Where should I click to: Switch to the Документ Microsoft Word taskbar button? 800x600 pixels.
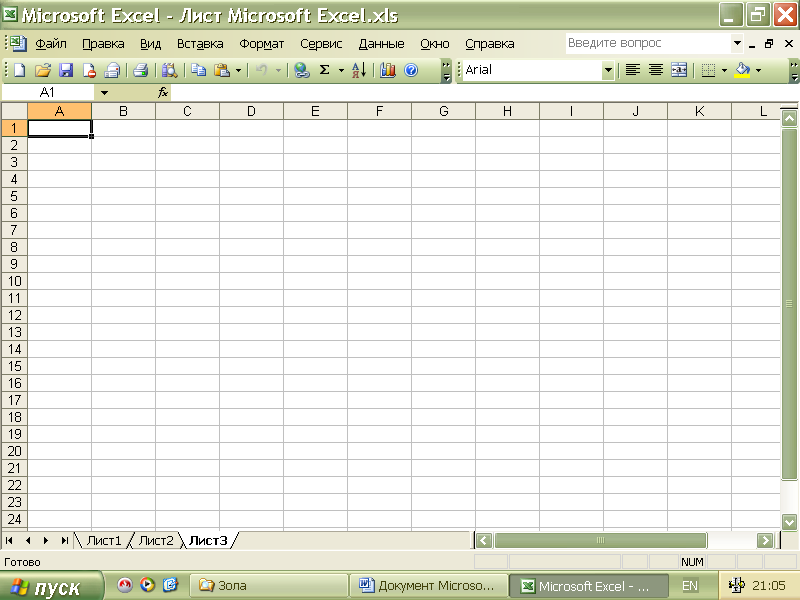(x=428, y=586)
